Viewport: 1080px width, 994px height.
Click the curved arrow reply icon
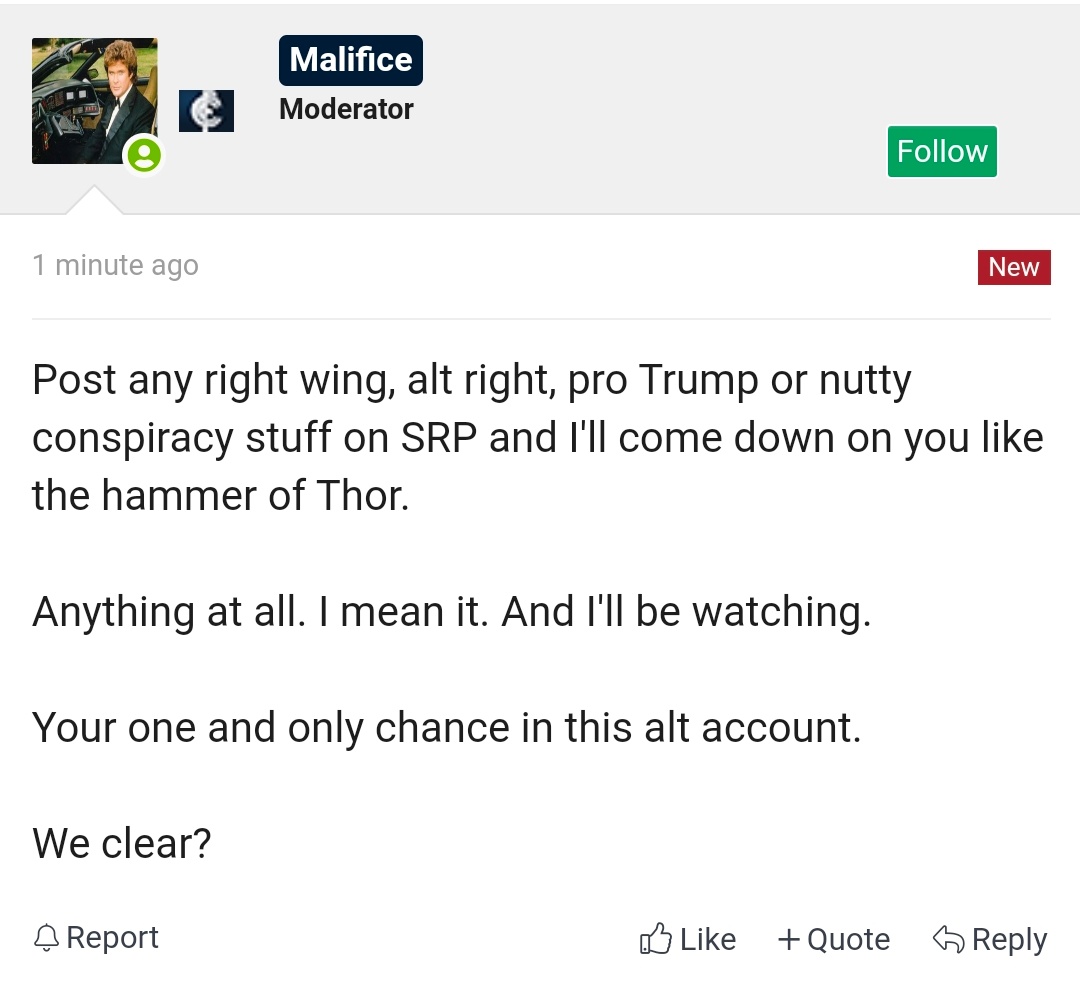coord(948,939)
